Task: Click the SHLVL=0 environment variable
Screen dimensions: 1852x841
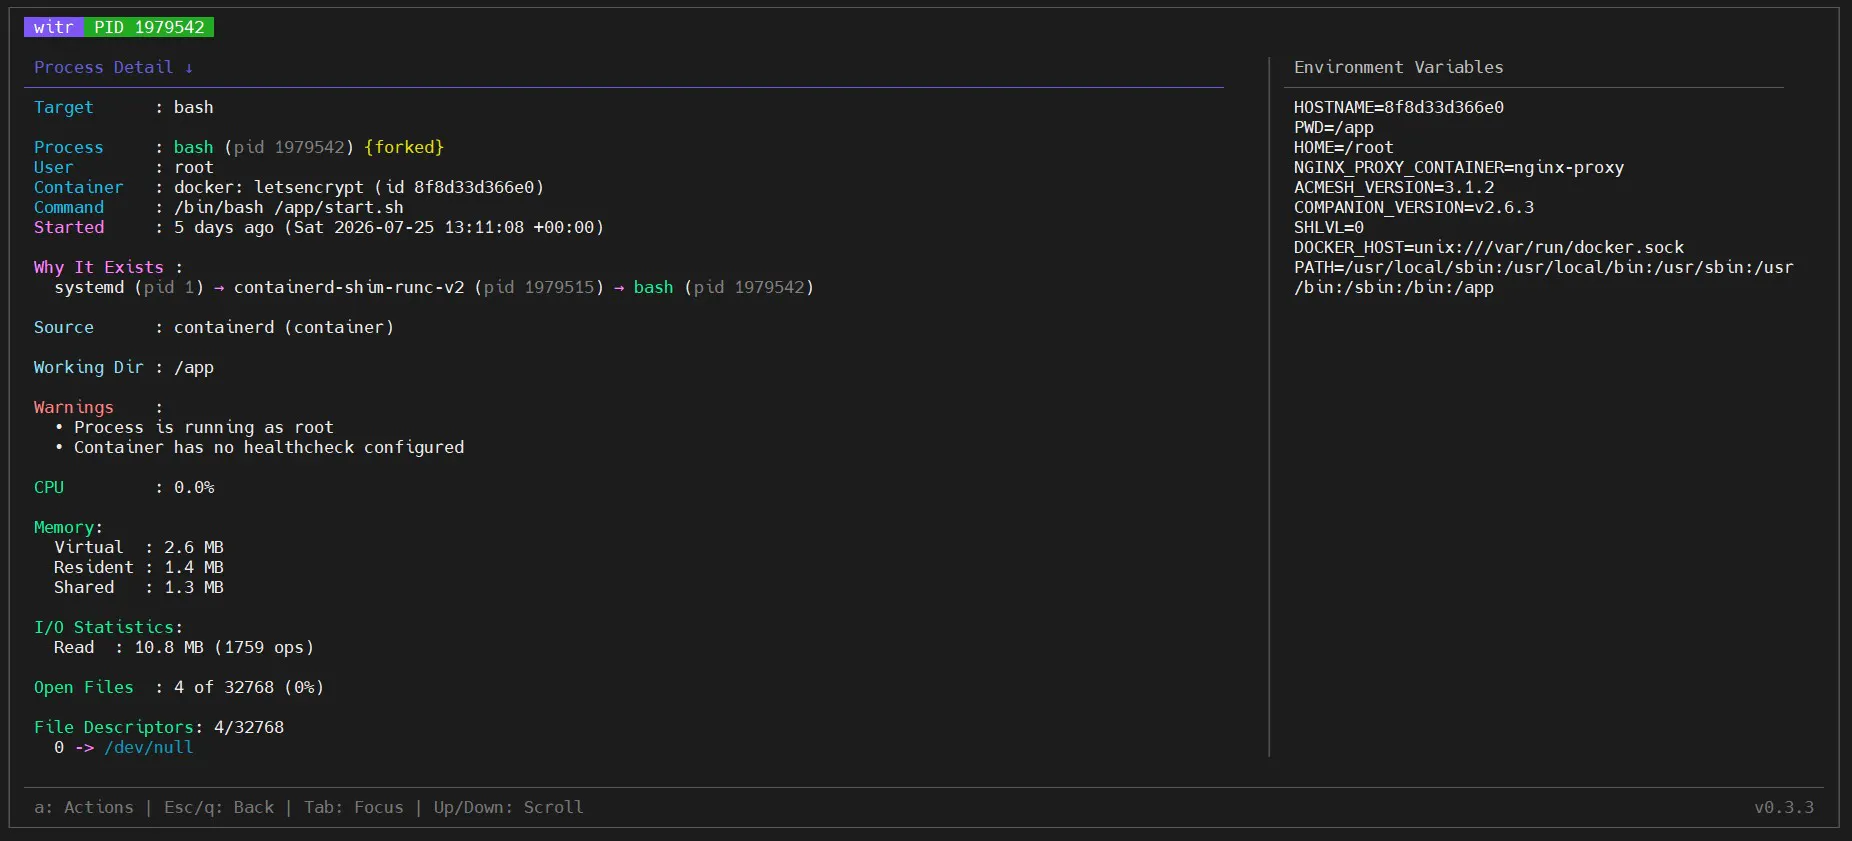Action: [1328, 227]
